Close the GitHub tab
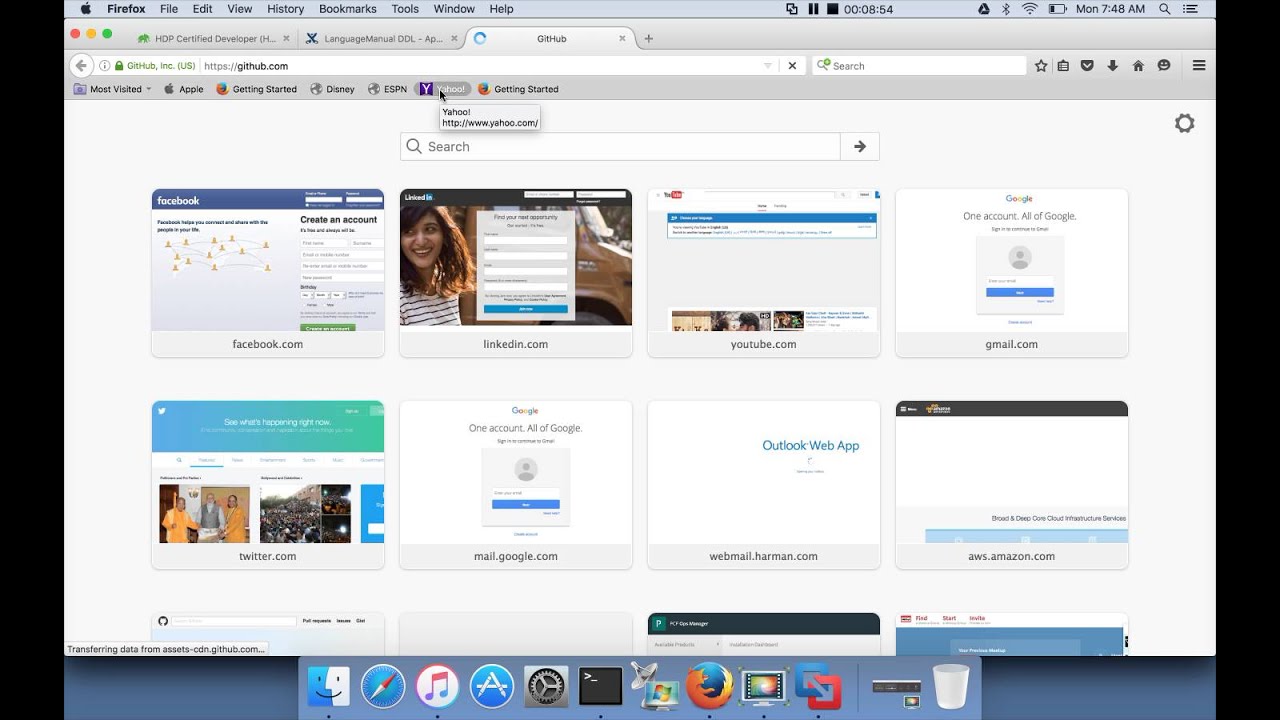The image size is (1280, 720). (622, 39)
